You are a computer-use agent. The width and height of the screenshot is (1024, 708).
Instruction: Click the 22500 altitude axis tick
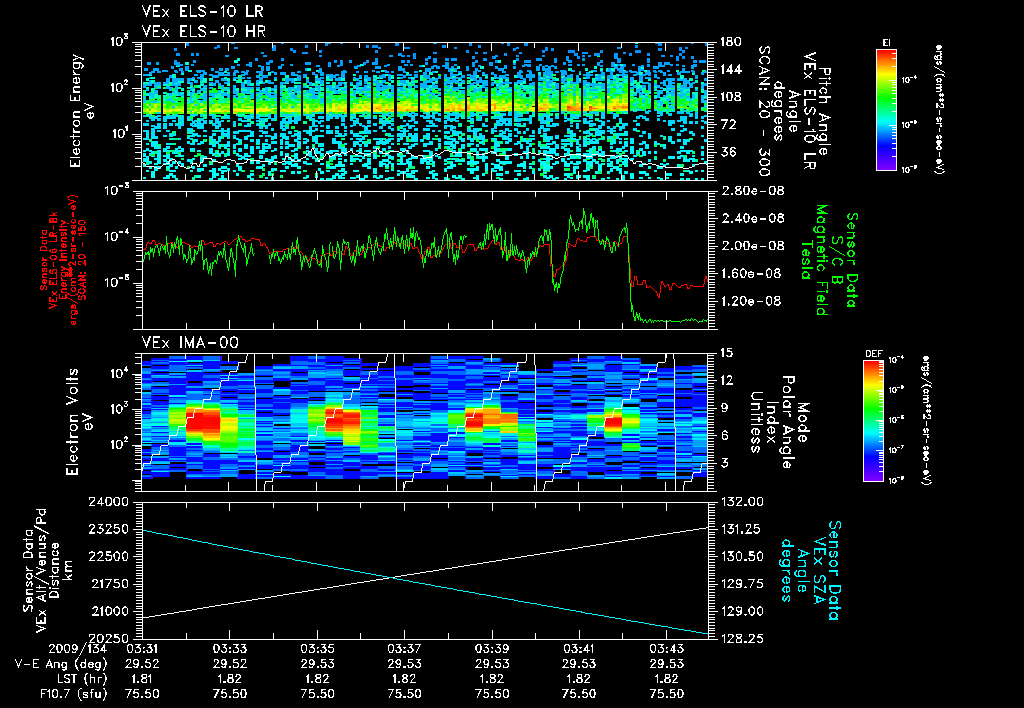click(108, 557)
